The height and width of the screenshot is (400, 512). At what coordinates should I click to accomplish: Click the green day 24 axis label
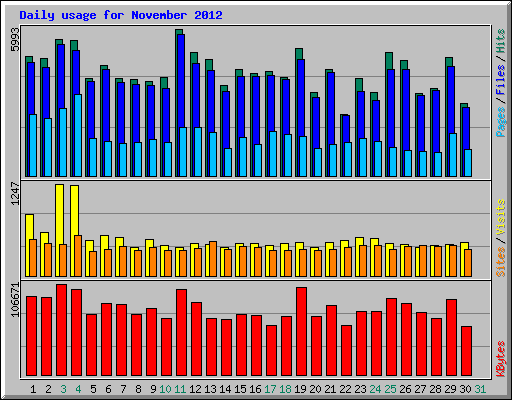point(375,389)
